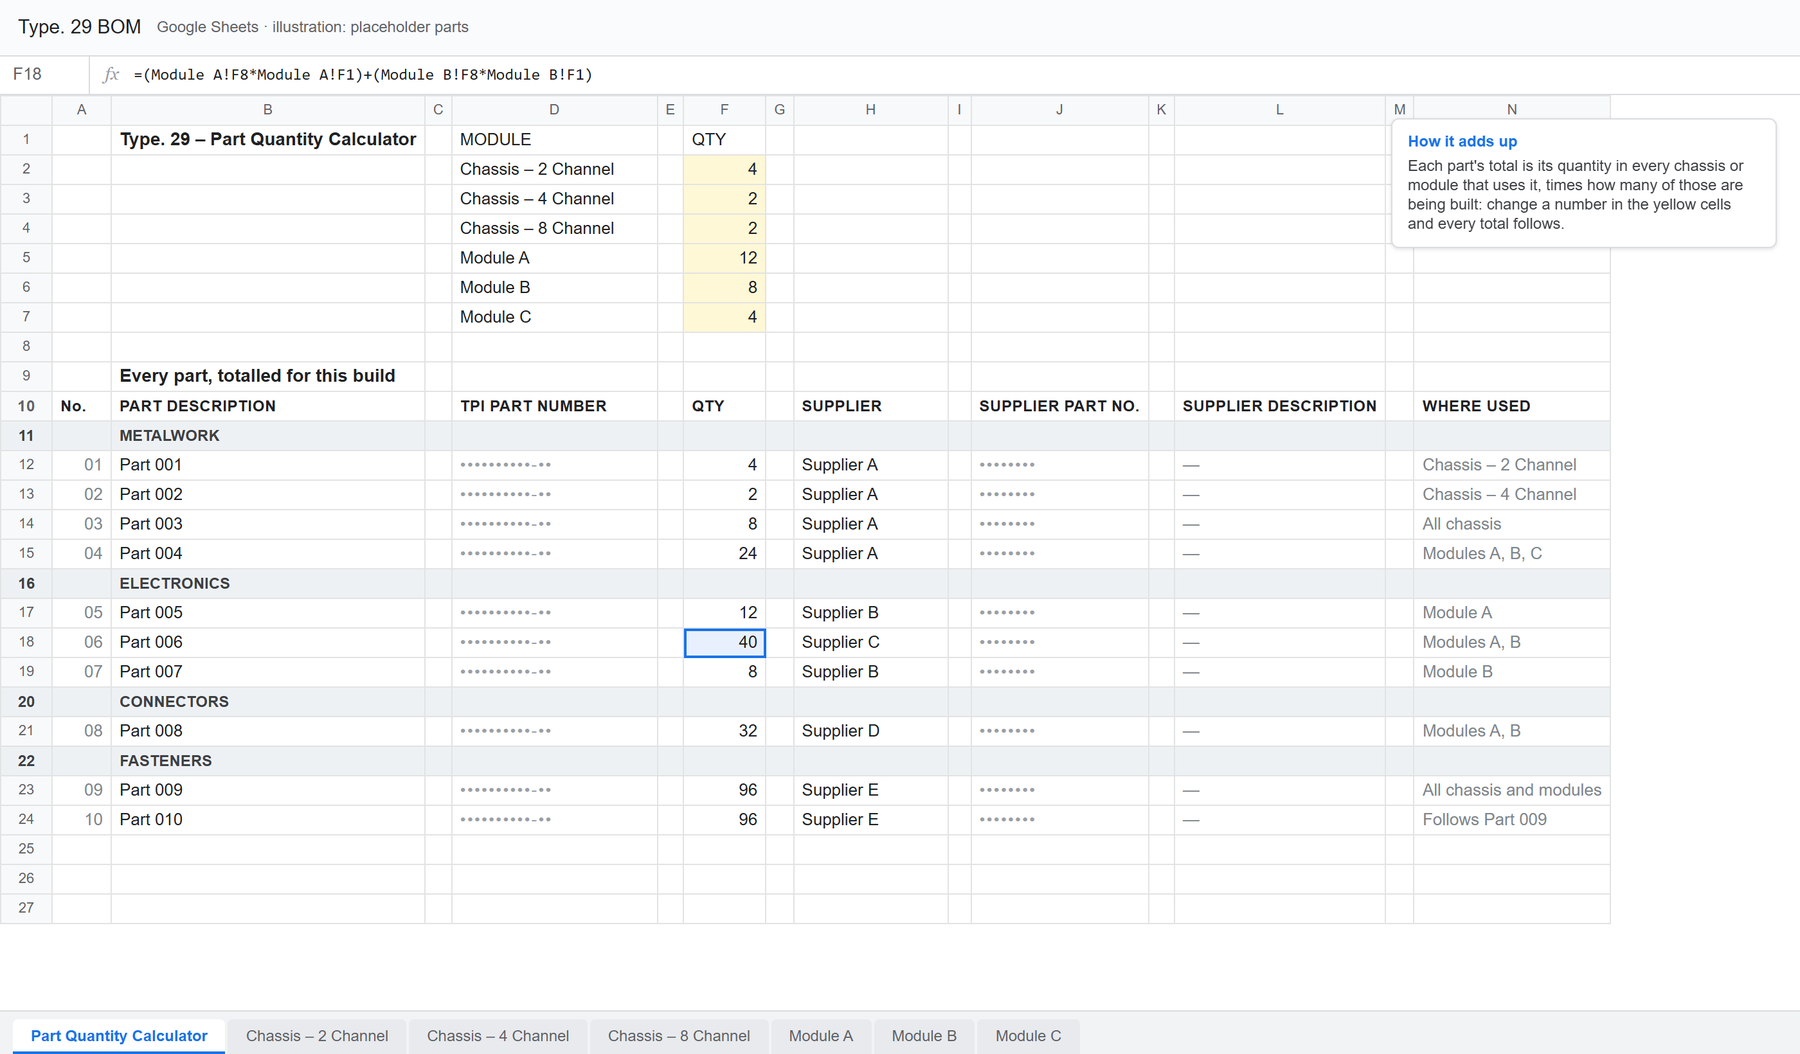
Task: Click the 'Every part, totalled for this build' cell
Action: pos(267,376)
